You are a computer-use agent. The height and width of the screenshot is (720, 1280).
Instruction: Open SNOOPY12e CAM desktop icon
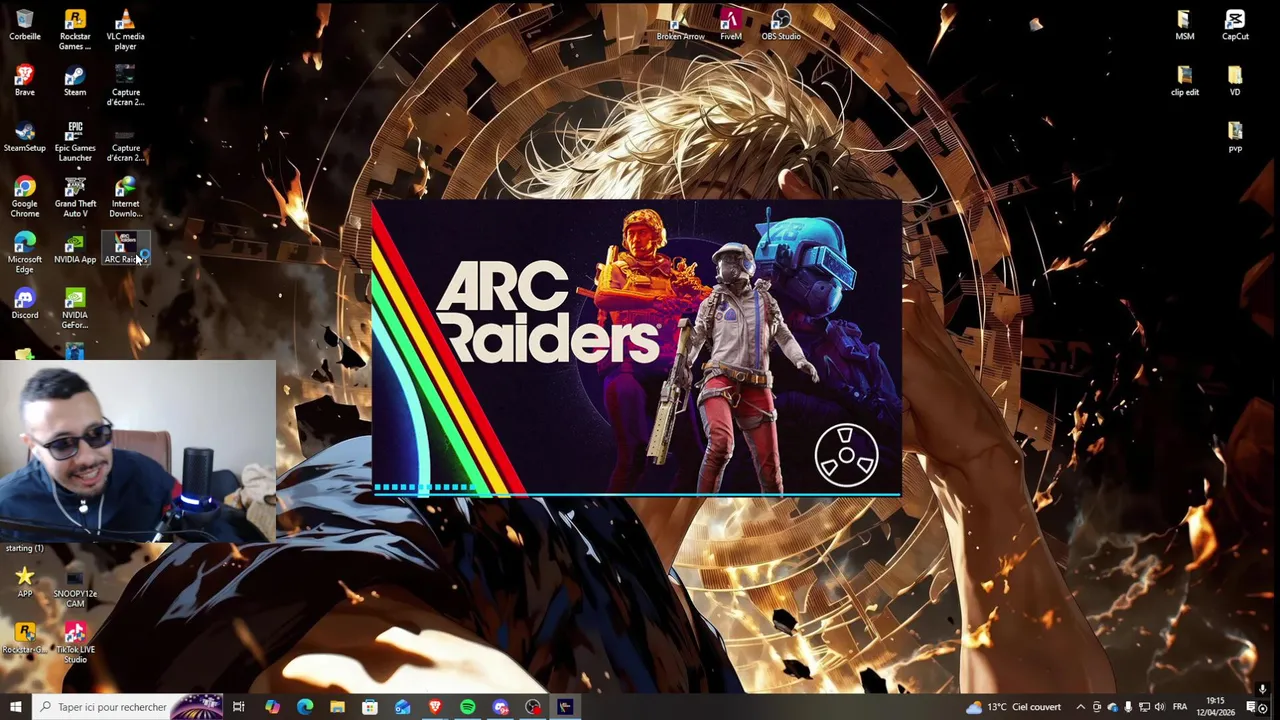click(75, 587)
